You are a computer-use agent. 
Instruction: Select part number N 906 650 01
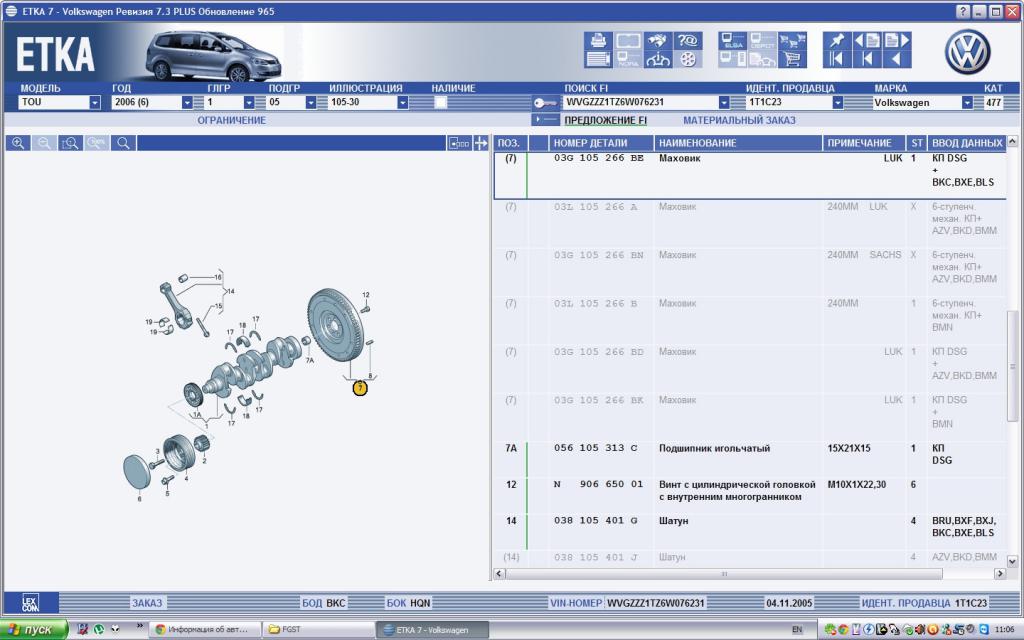tap(599, 485)
